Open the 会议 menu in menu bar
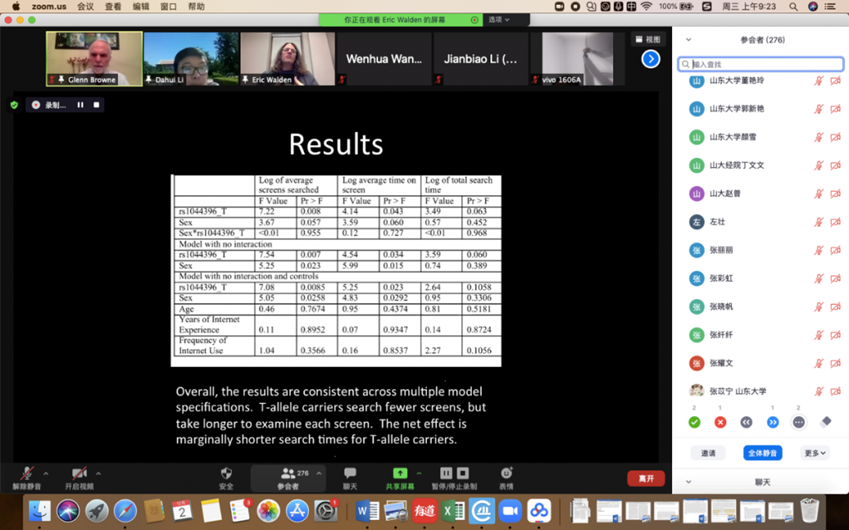Viewport: 849px width, 530px height. [85, 6]
